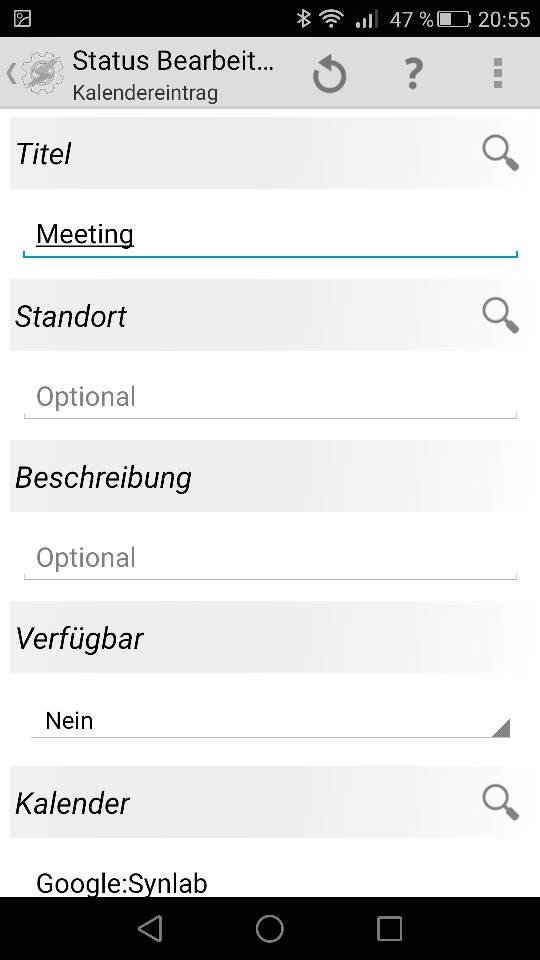Tap the Kalender magnifier search icon
This screenshot has height=960, width=540.
point(500,803)
